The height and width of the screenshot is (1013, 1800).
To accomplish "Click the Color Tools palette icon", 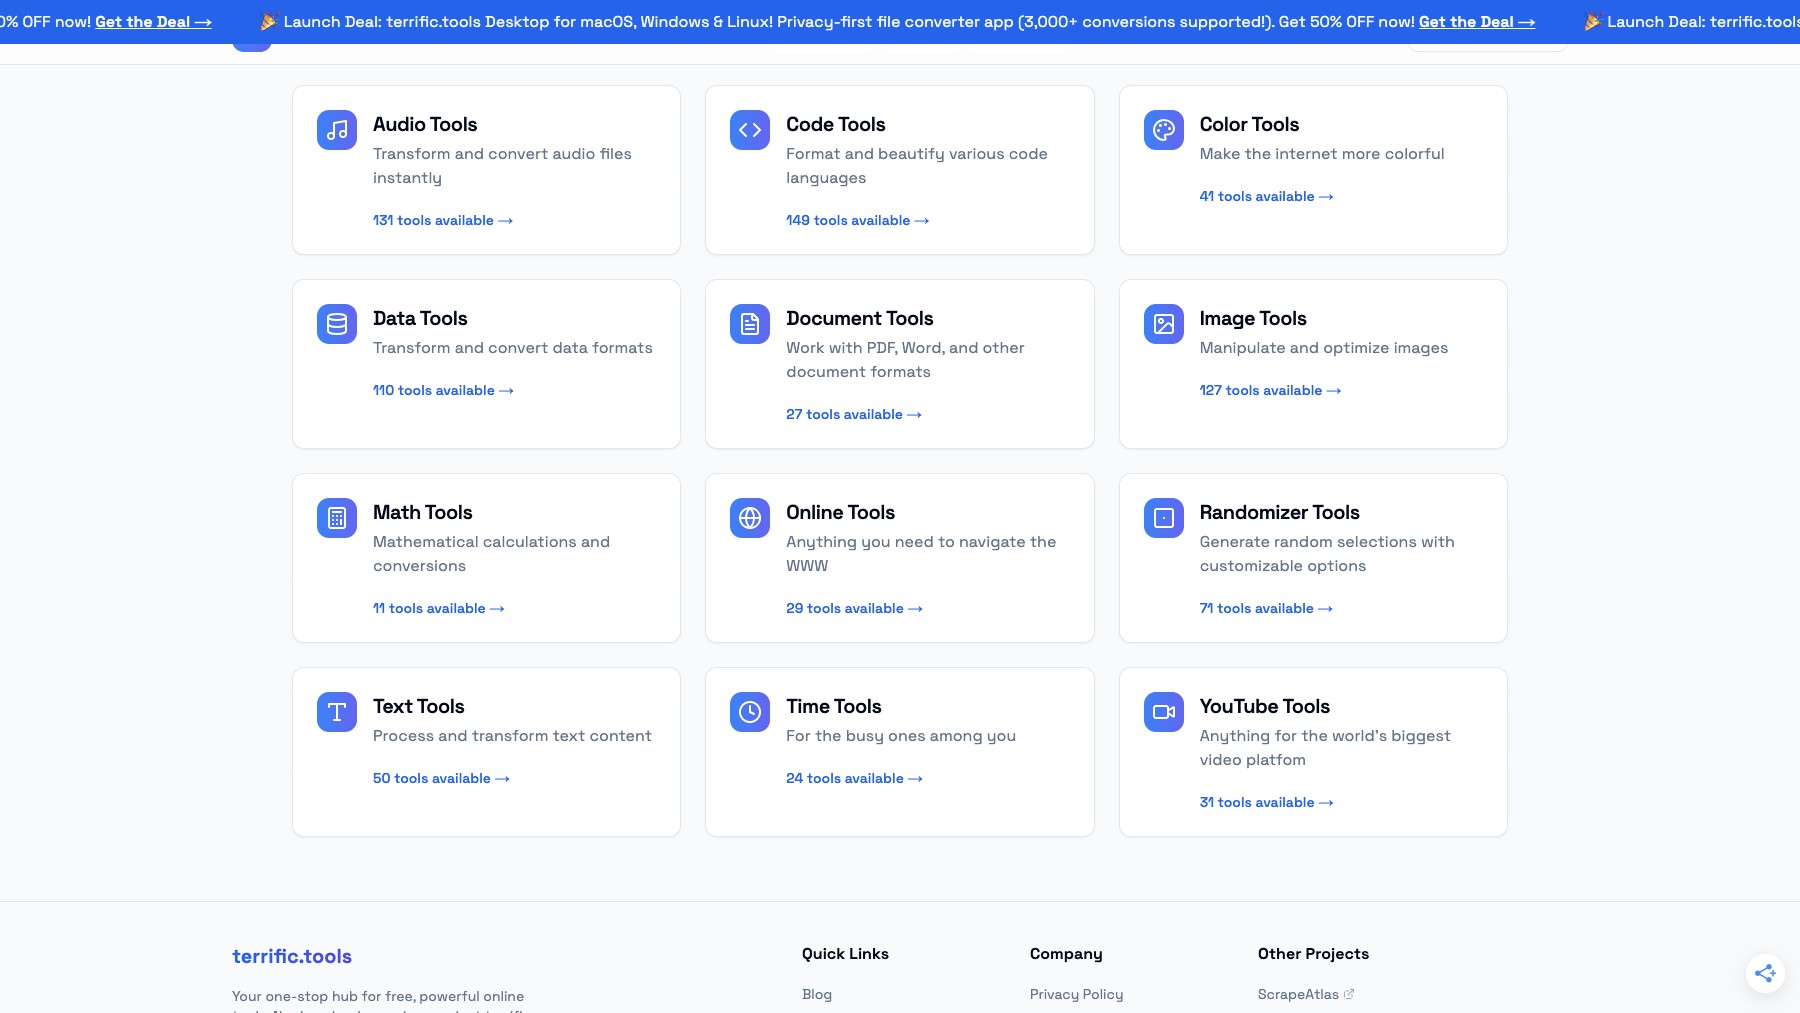I will tap(1164, 130).
